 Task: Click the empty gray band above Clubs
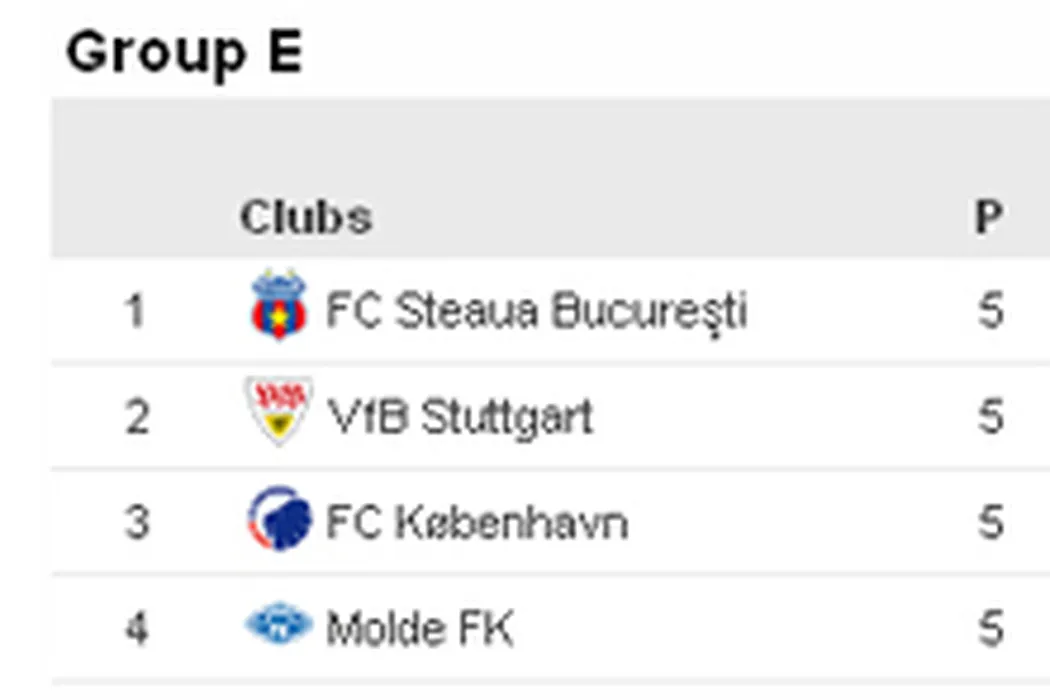[x=550, y=140]
